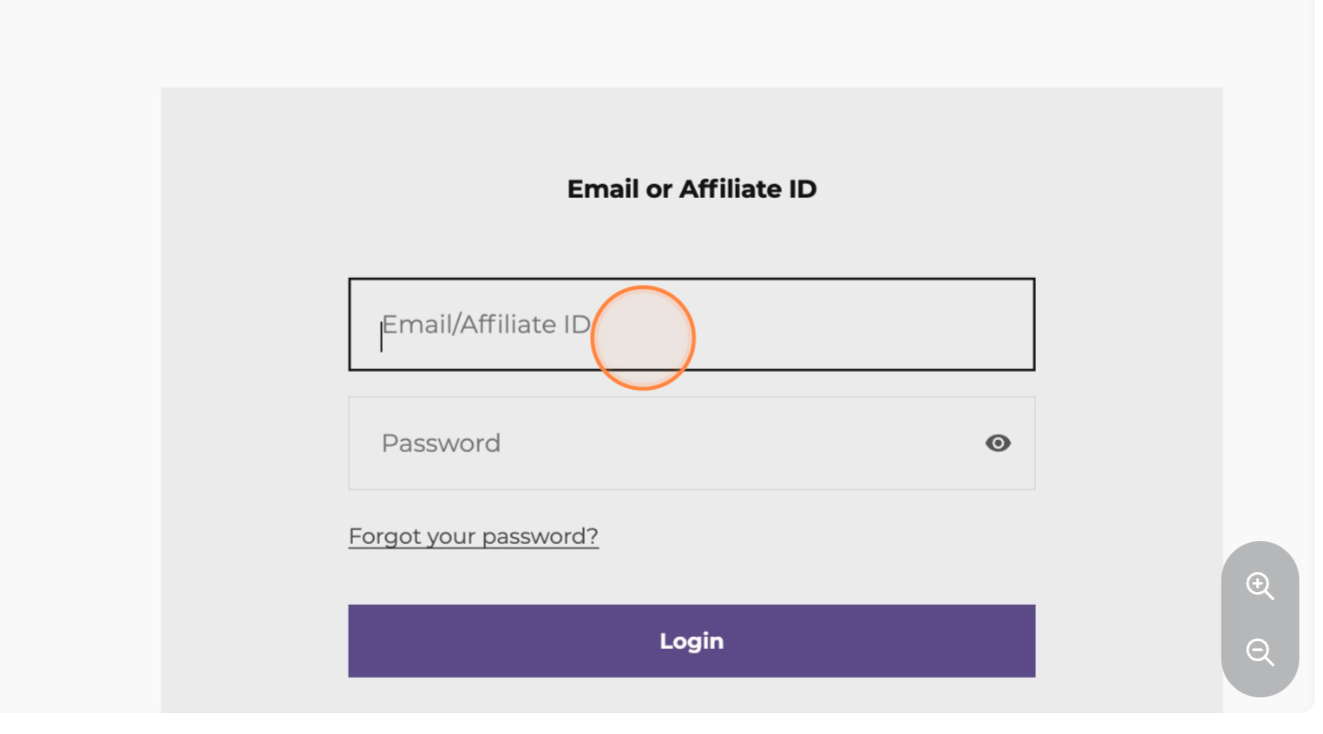Show the typed password via eye icon

coord(997,443)
